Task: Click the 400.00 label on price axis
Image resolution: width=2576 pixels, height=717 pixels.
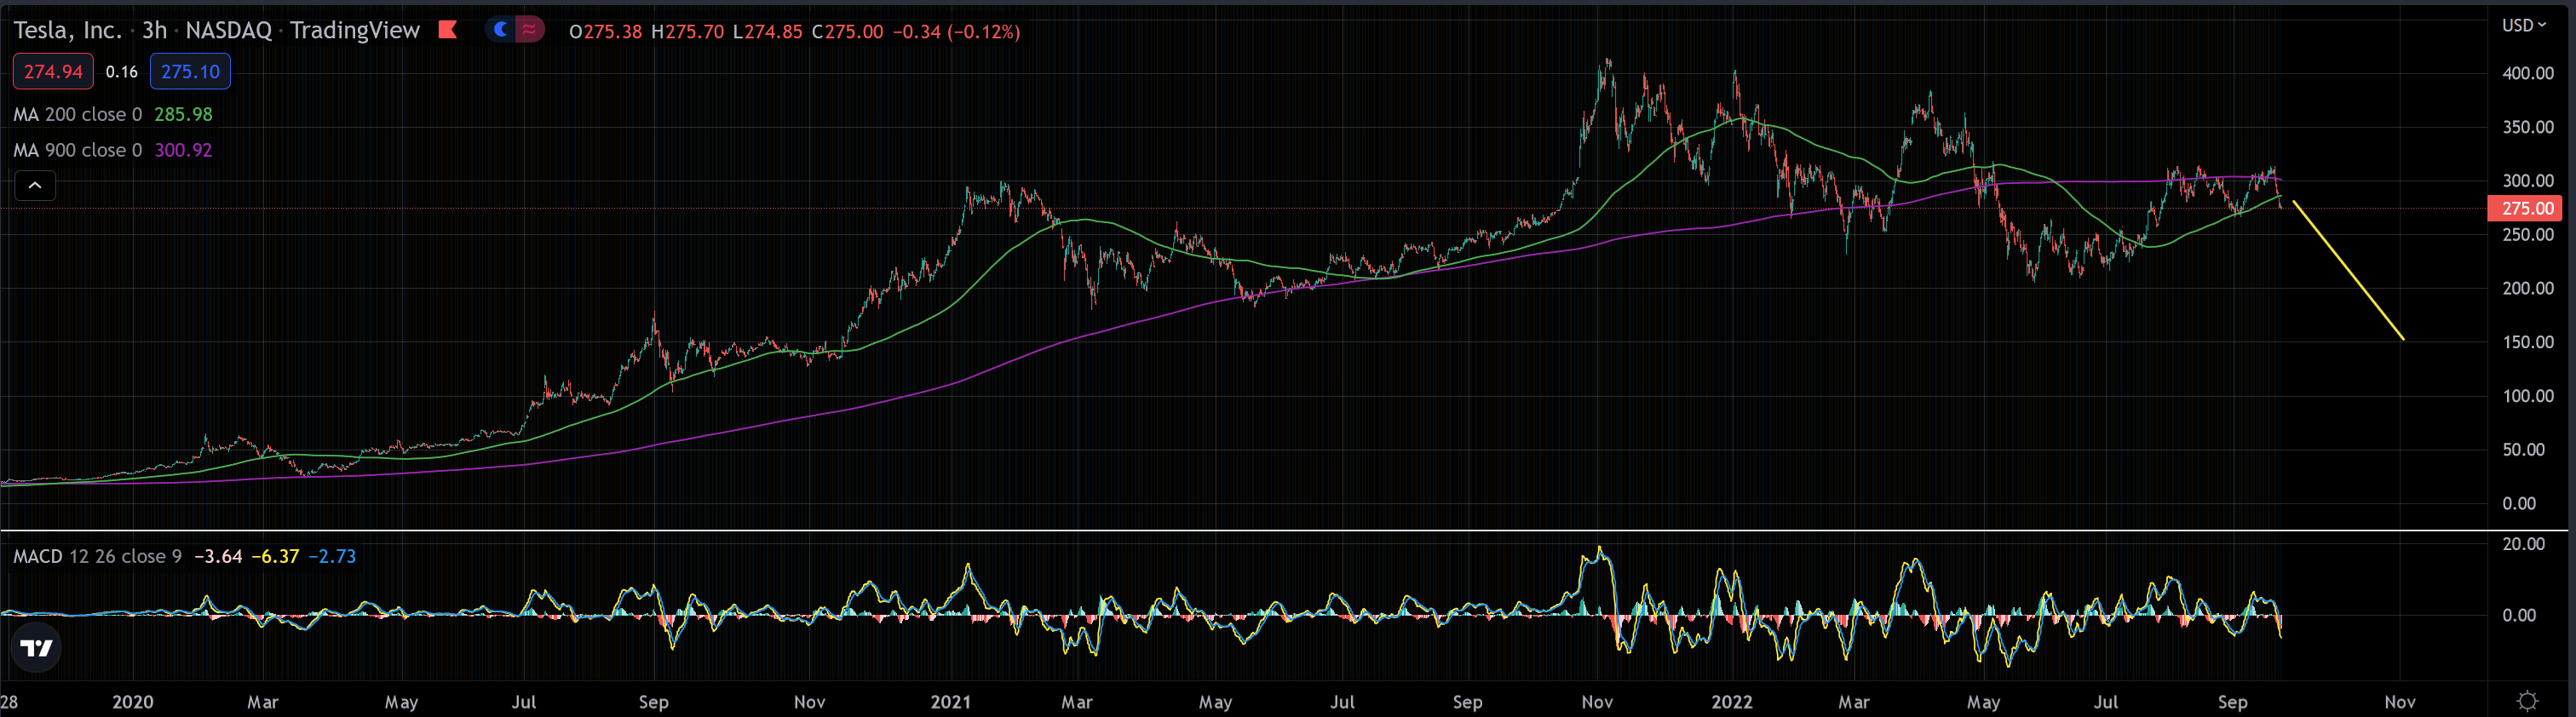Action: (x=2527, y=73)
